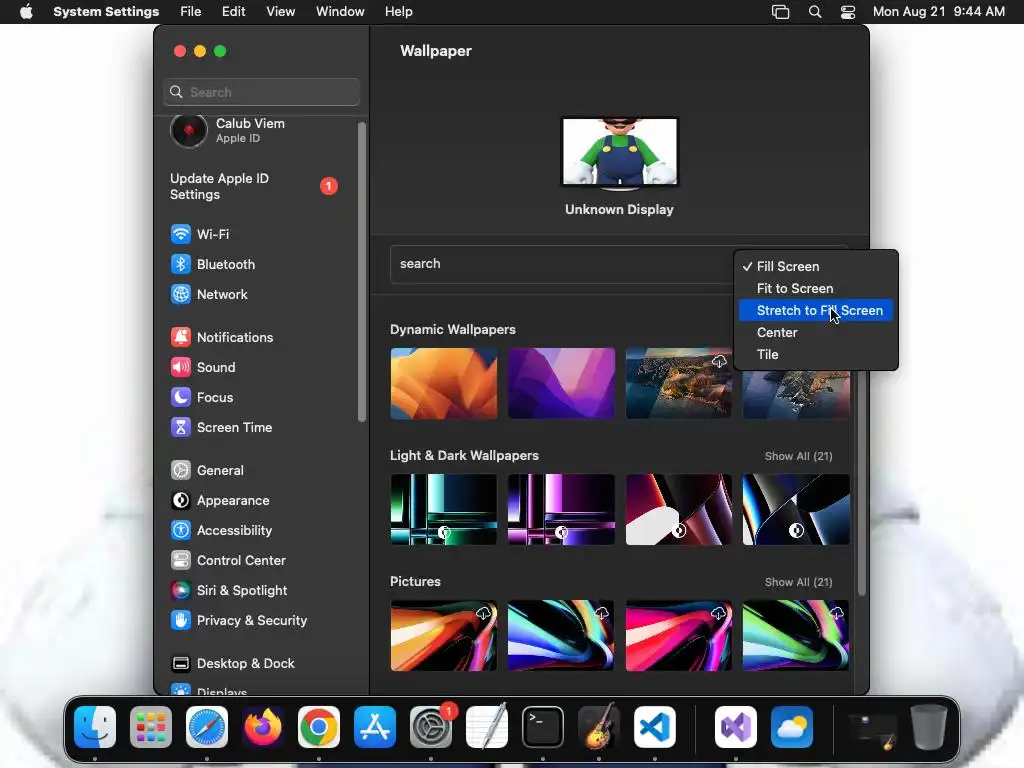The width and height of the screenshot is (1024, 768).
Task: Open Update Apple ID Settings
Action: (253, 186)
